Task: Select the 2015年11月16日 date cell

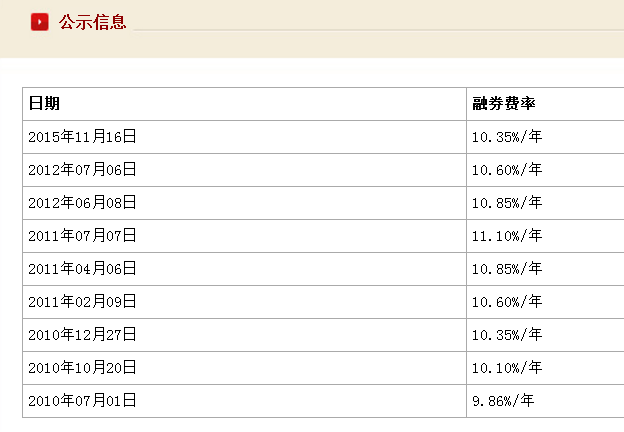Action: point(82,137)
